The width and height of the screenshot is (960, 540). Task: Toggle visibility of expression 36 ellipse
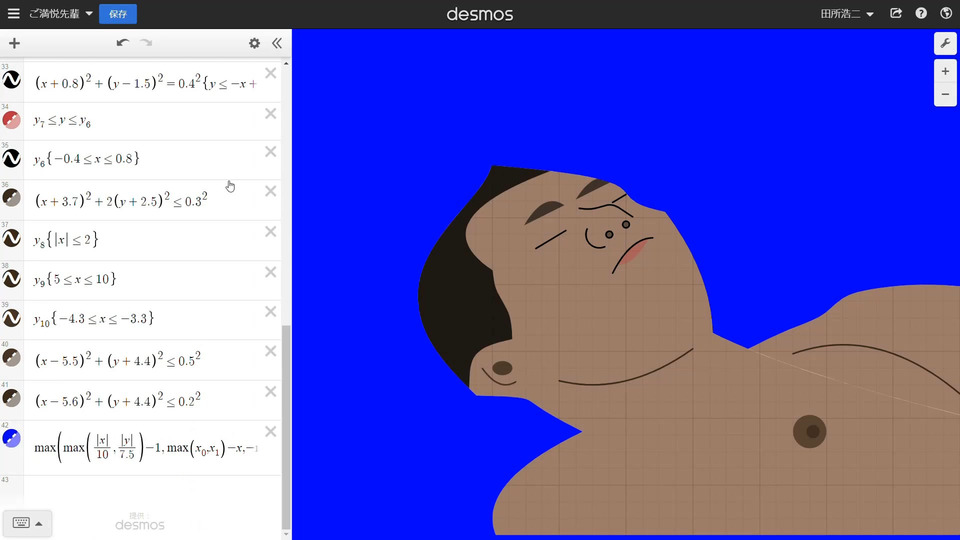12,198
